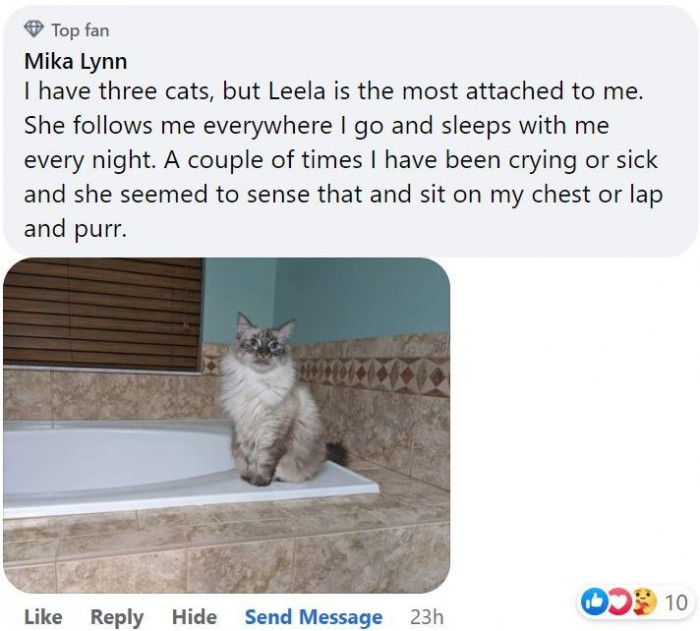
Task: Open the reaction count showing 10
Action: point(675,602)
